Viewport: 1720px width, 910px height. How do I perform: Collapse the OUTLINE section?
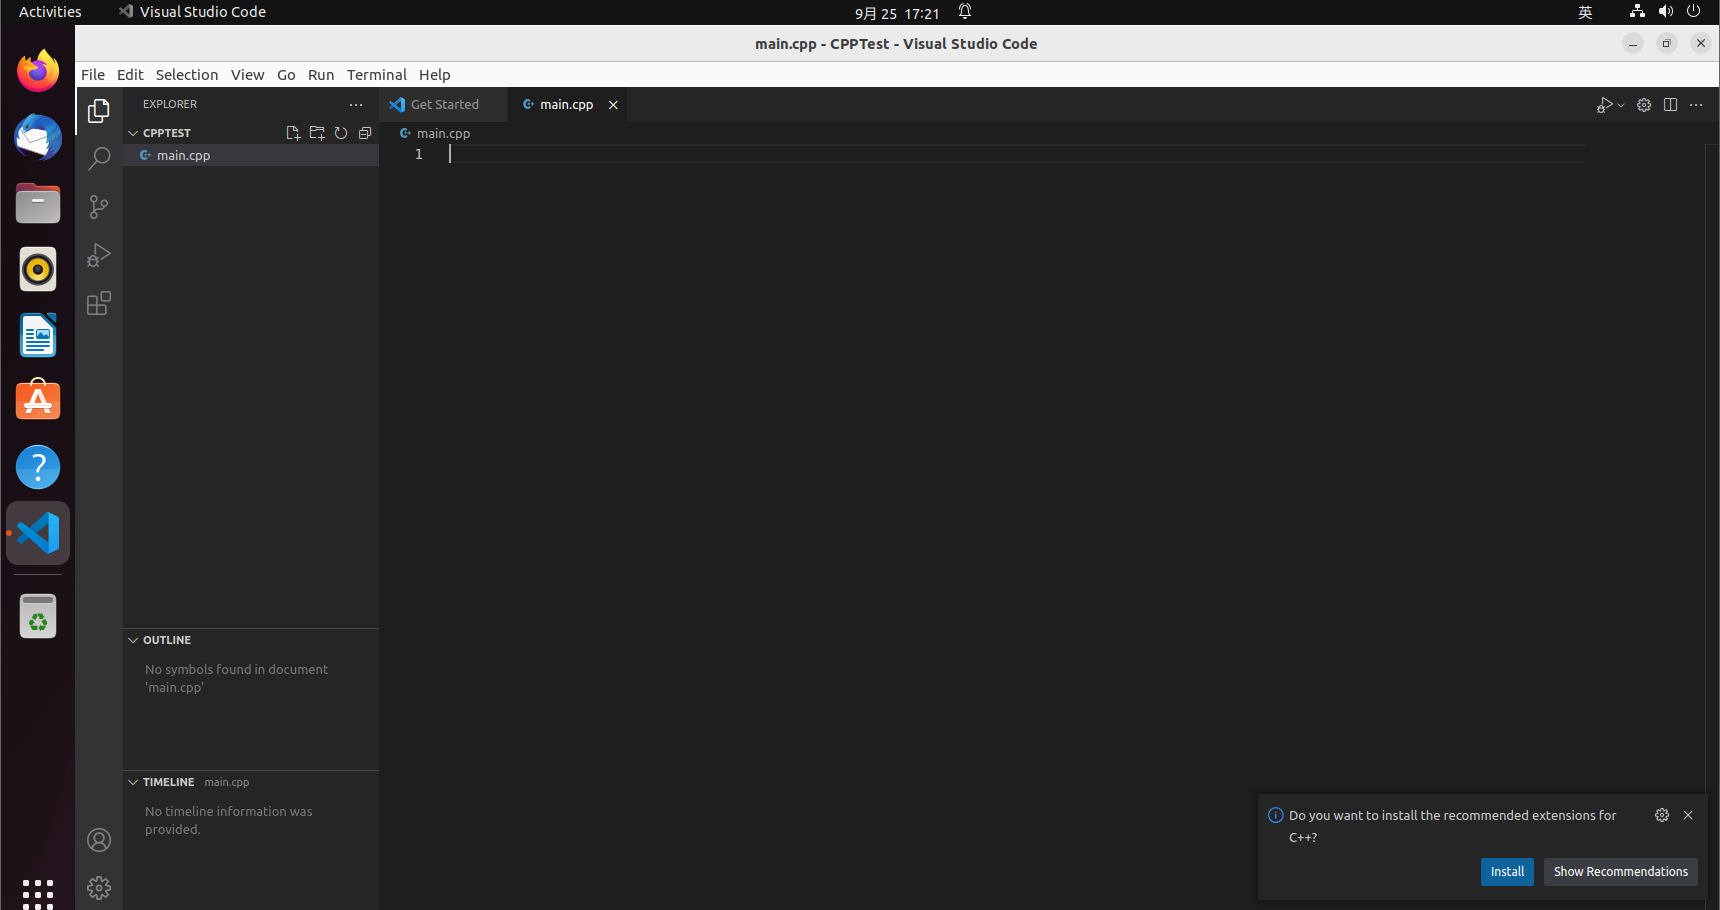133,639
